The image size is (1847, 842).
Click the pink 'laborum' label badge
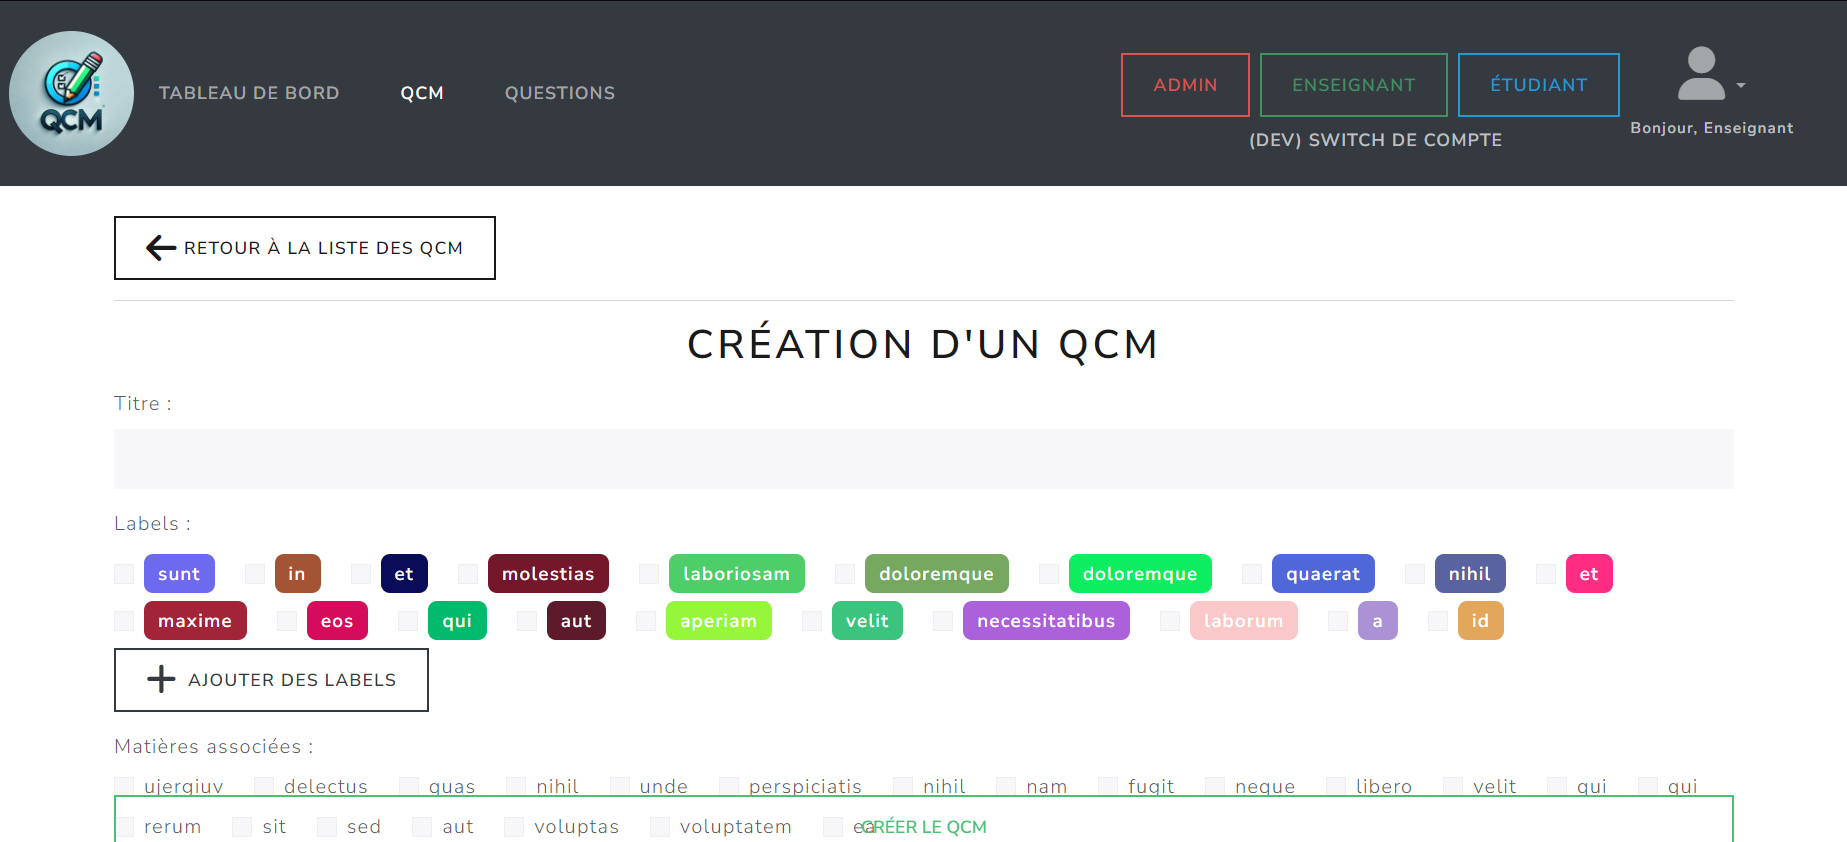click(1243, 621)
